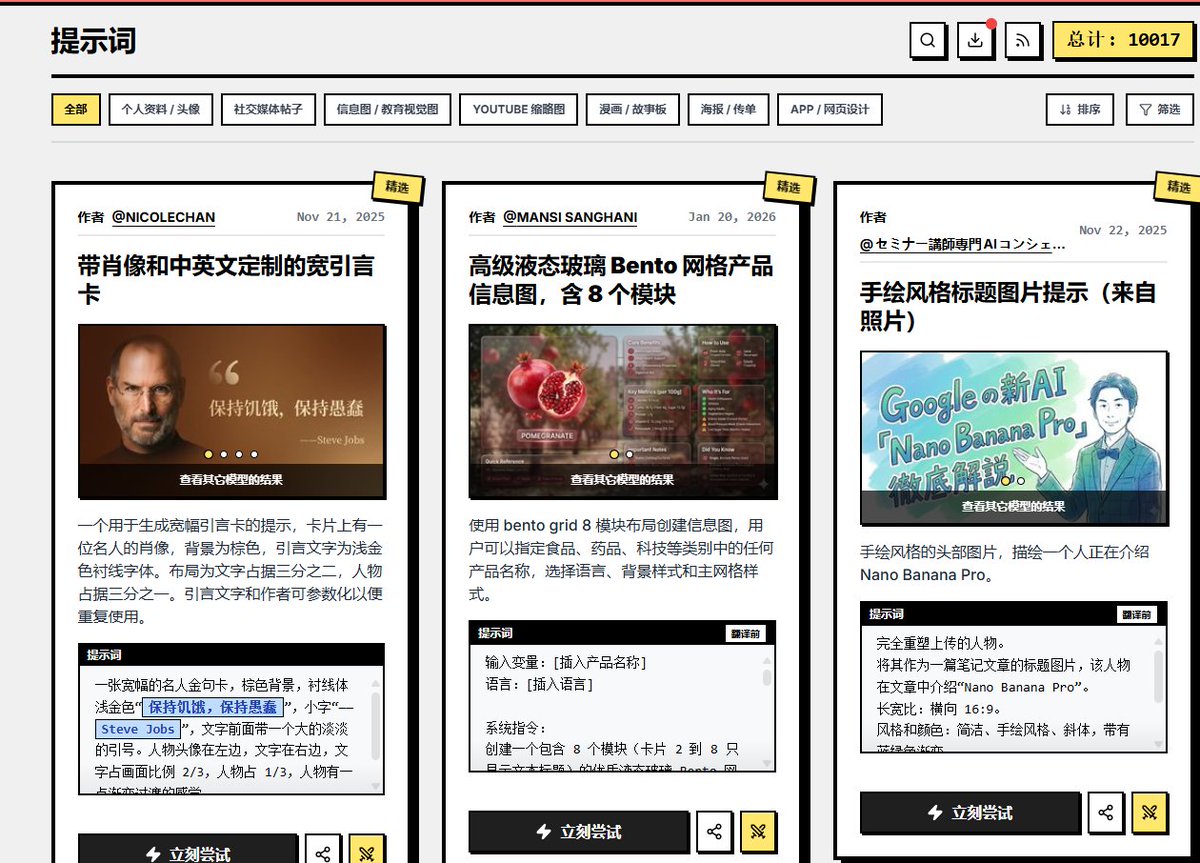Open author link @NICOLECHAN
Viewport: 1200px width, 863px height.
tap(163, 217)
